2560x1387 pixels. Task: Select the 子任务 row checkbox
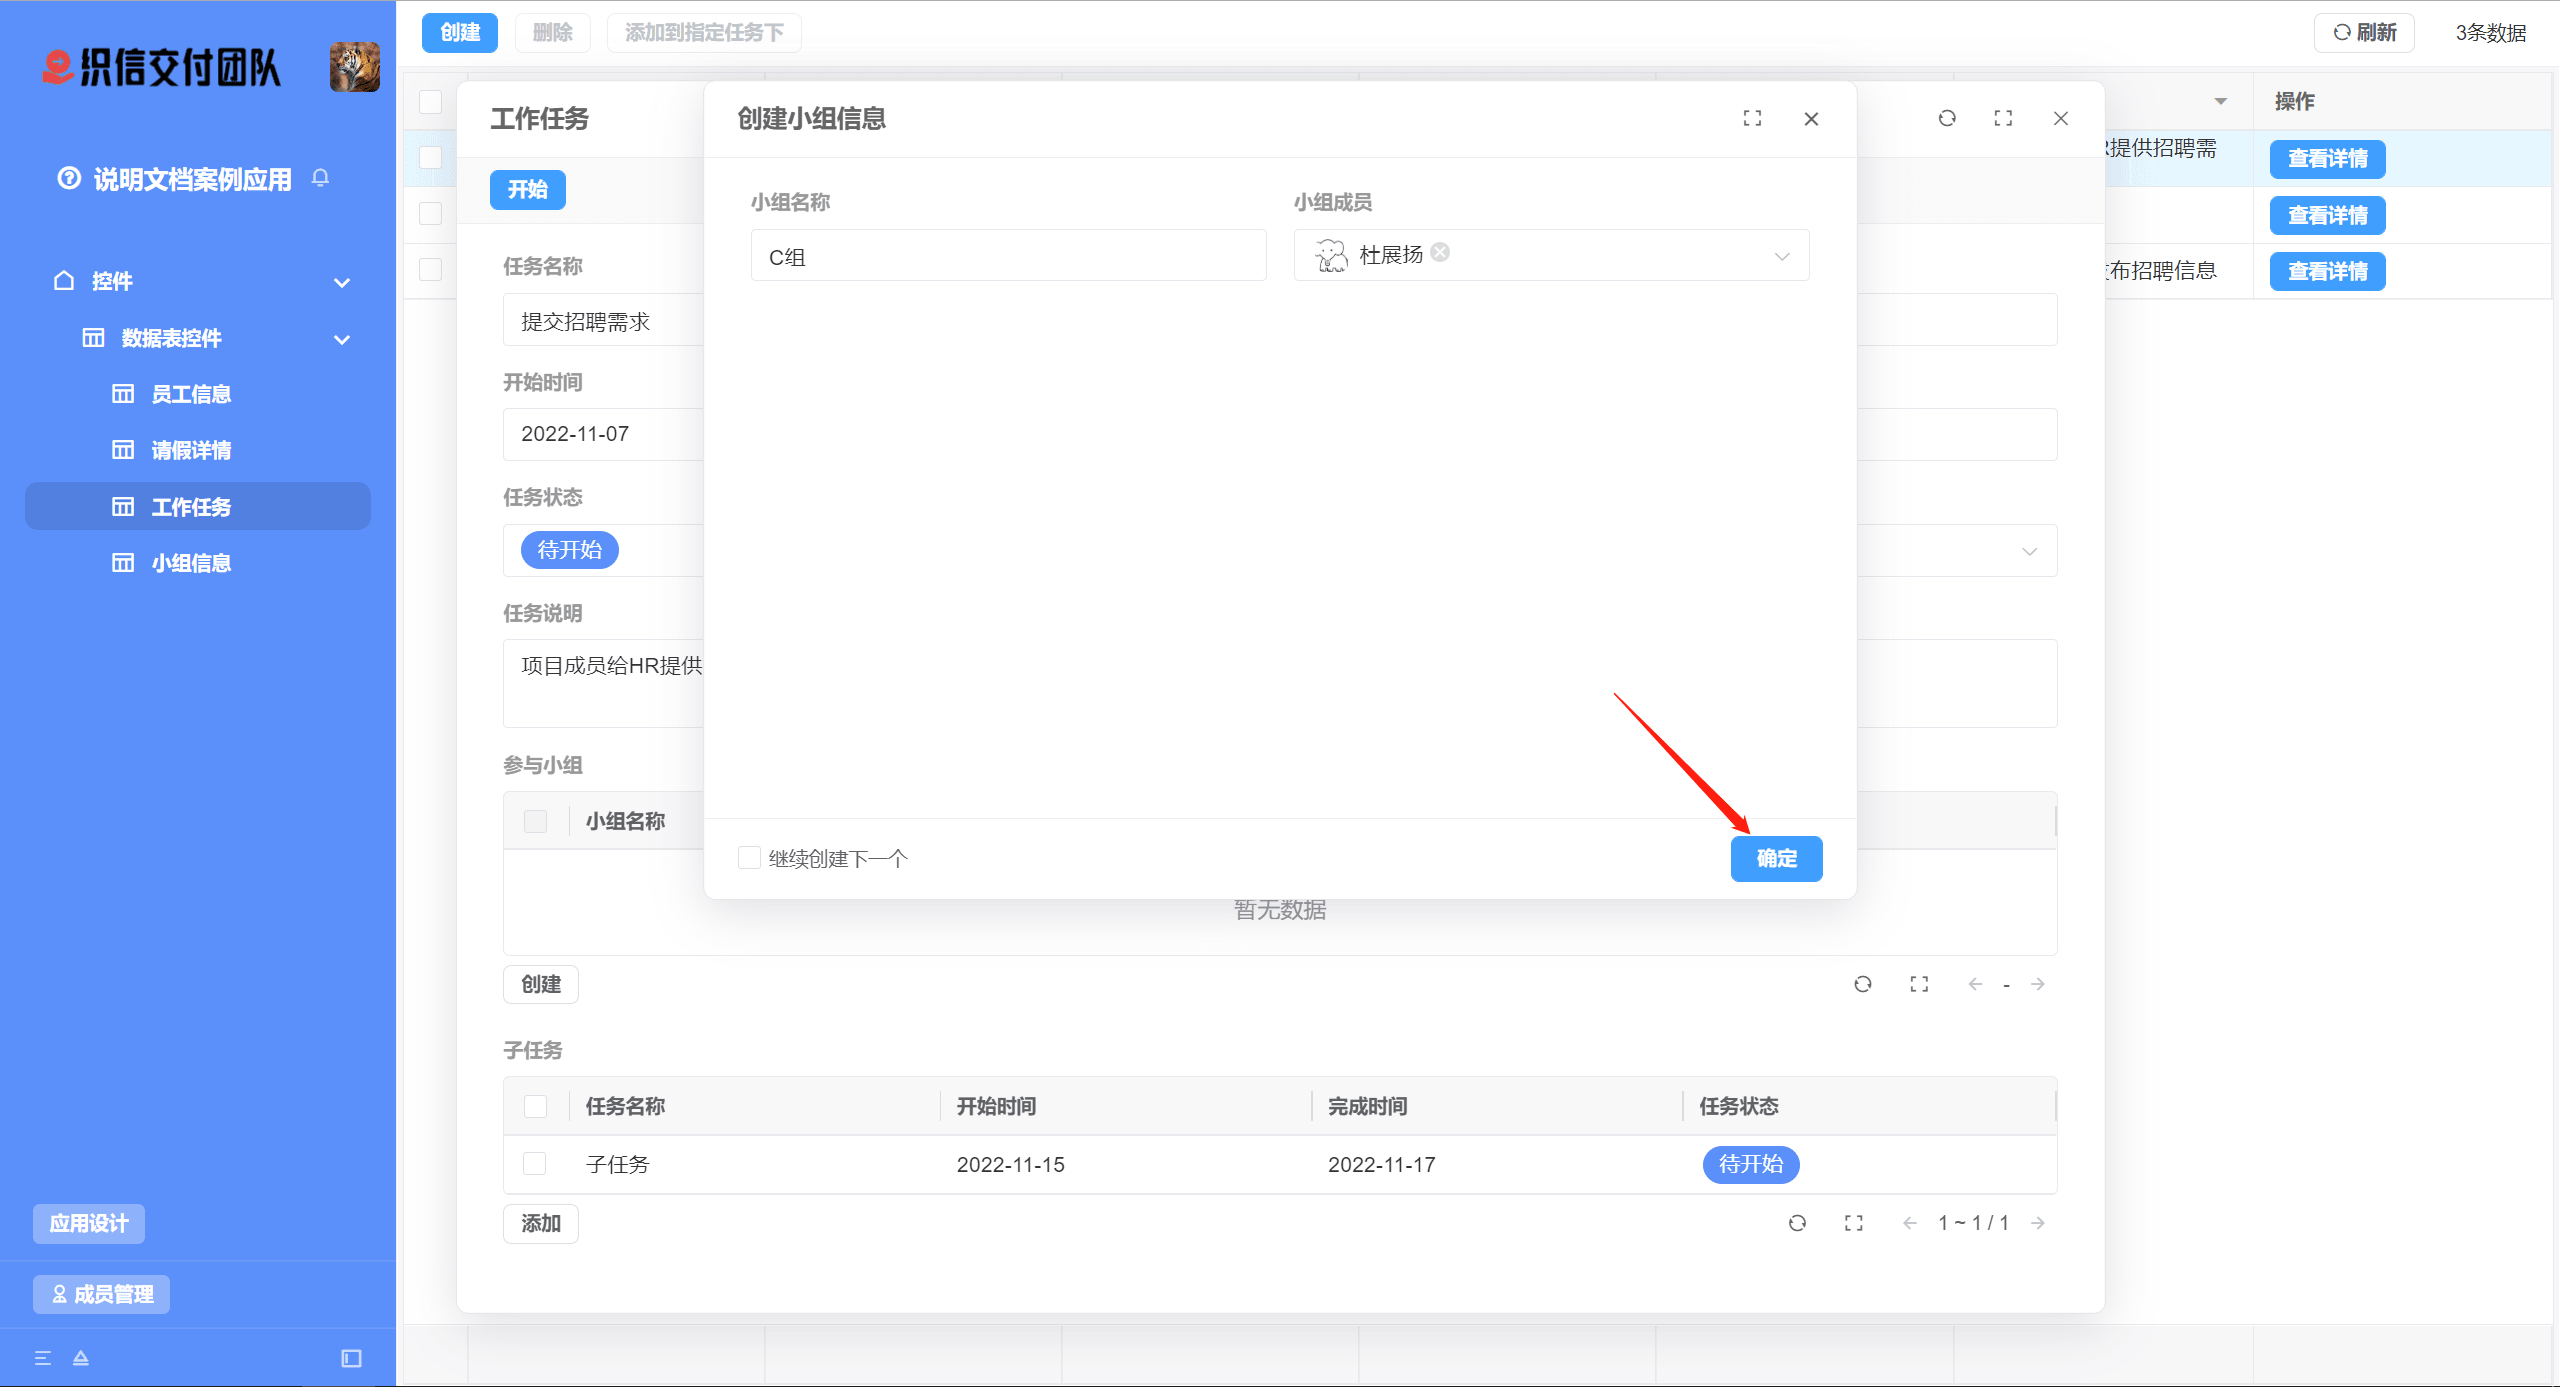coord(535,1164)
